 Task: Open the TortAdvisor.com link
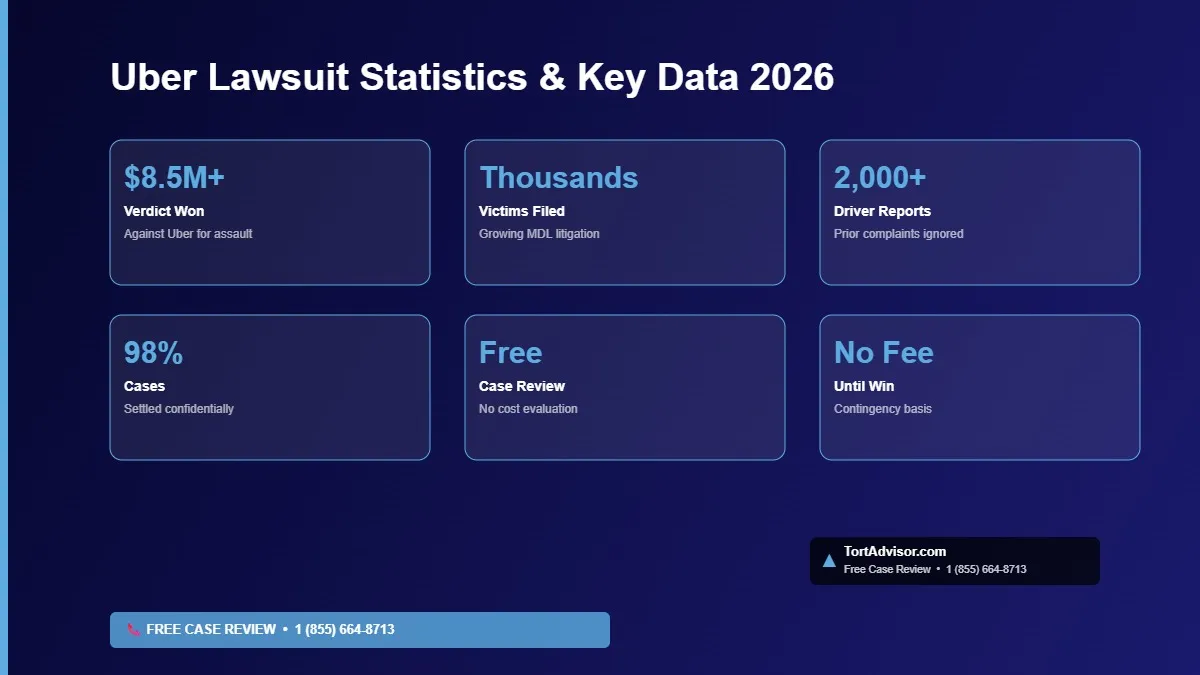(895, 551)
